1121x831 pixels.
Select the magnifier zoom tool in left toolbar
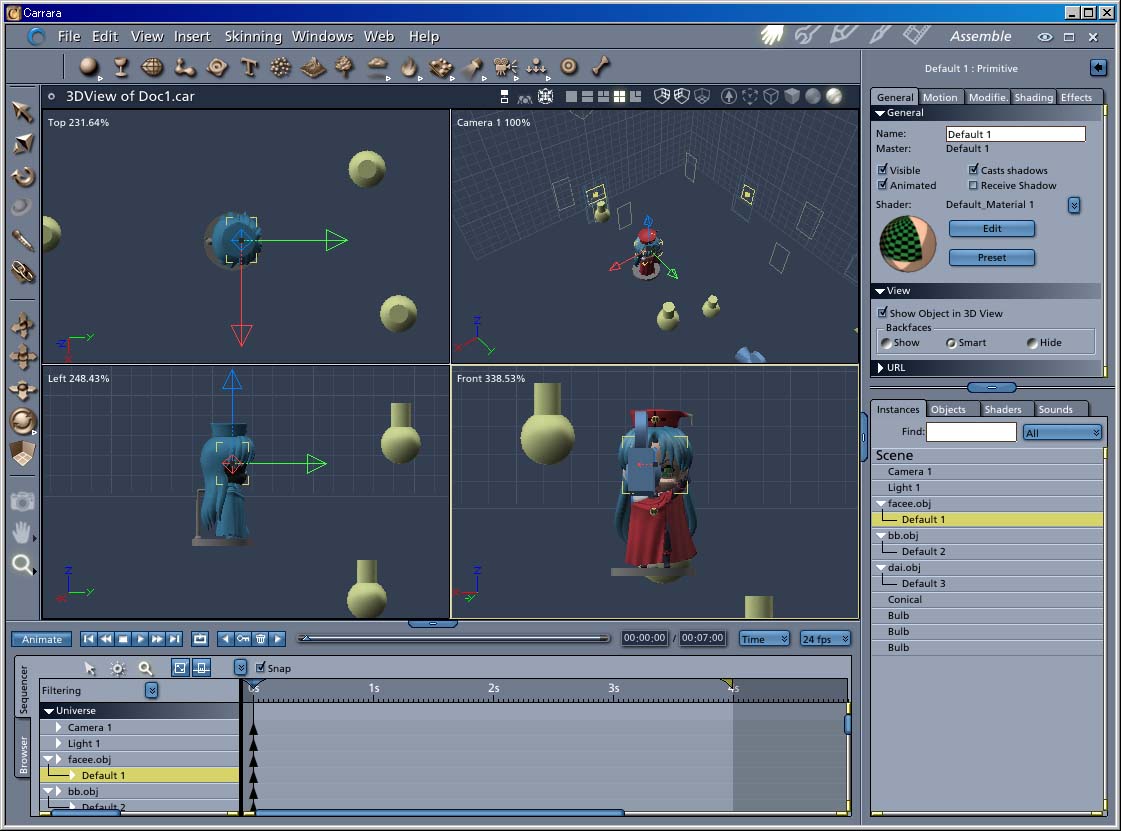[x=22, y=565]
